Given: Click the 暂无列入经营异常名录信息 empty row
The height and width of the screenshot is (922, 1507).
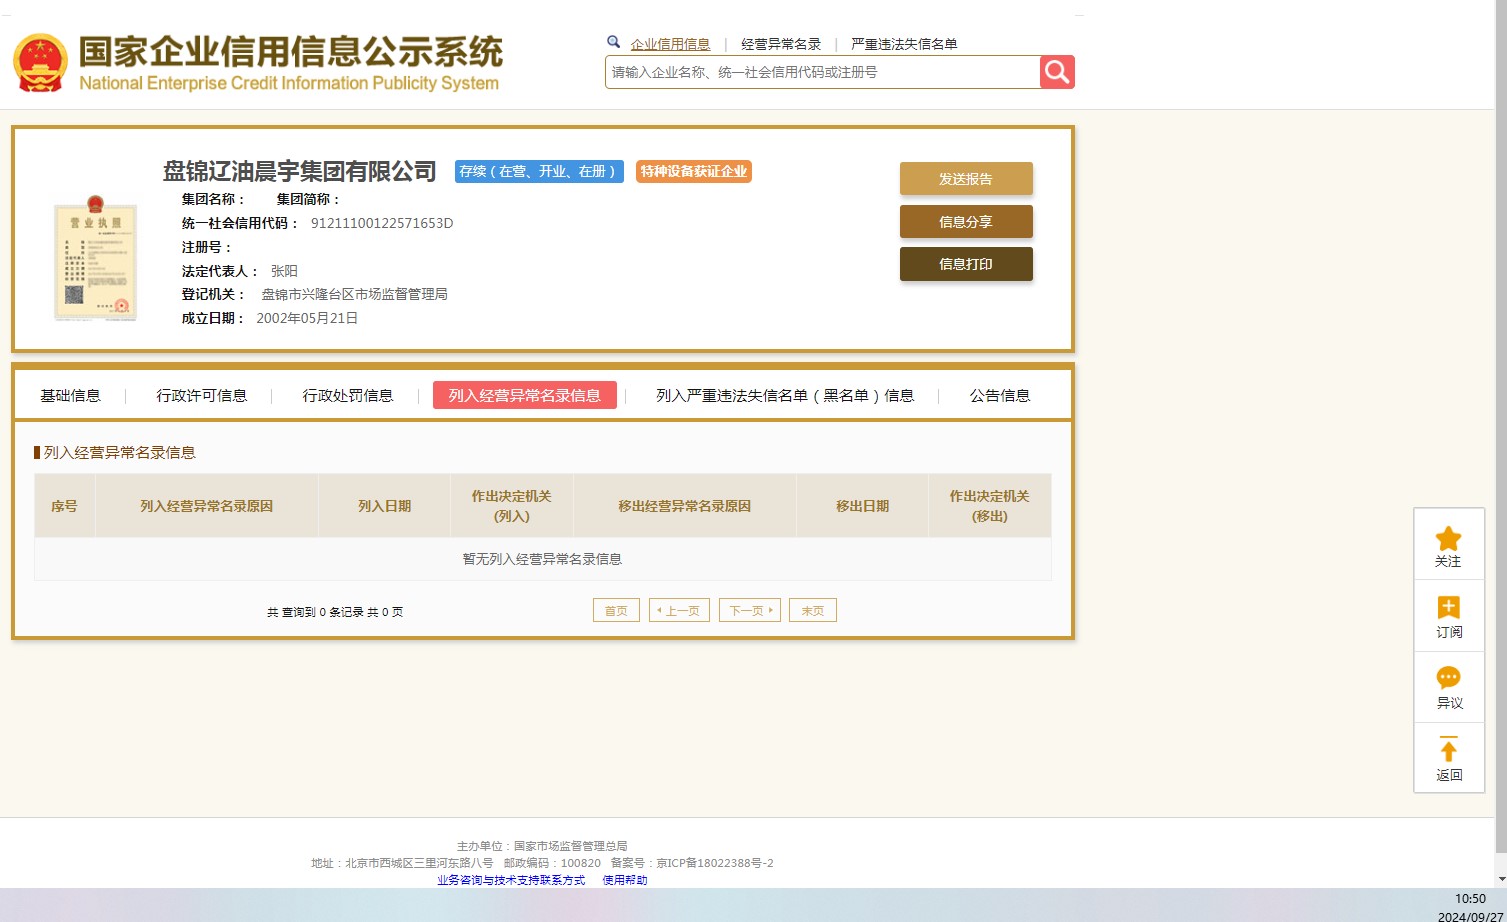Looking at the screenshot, I should pos(543,559).
